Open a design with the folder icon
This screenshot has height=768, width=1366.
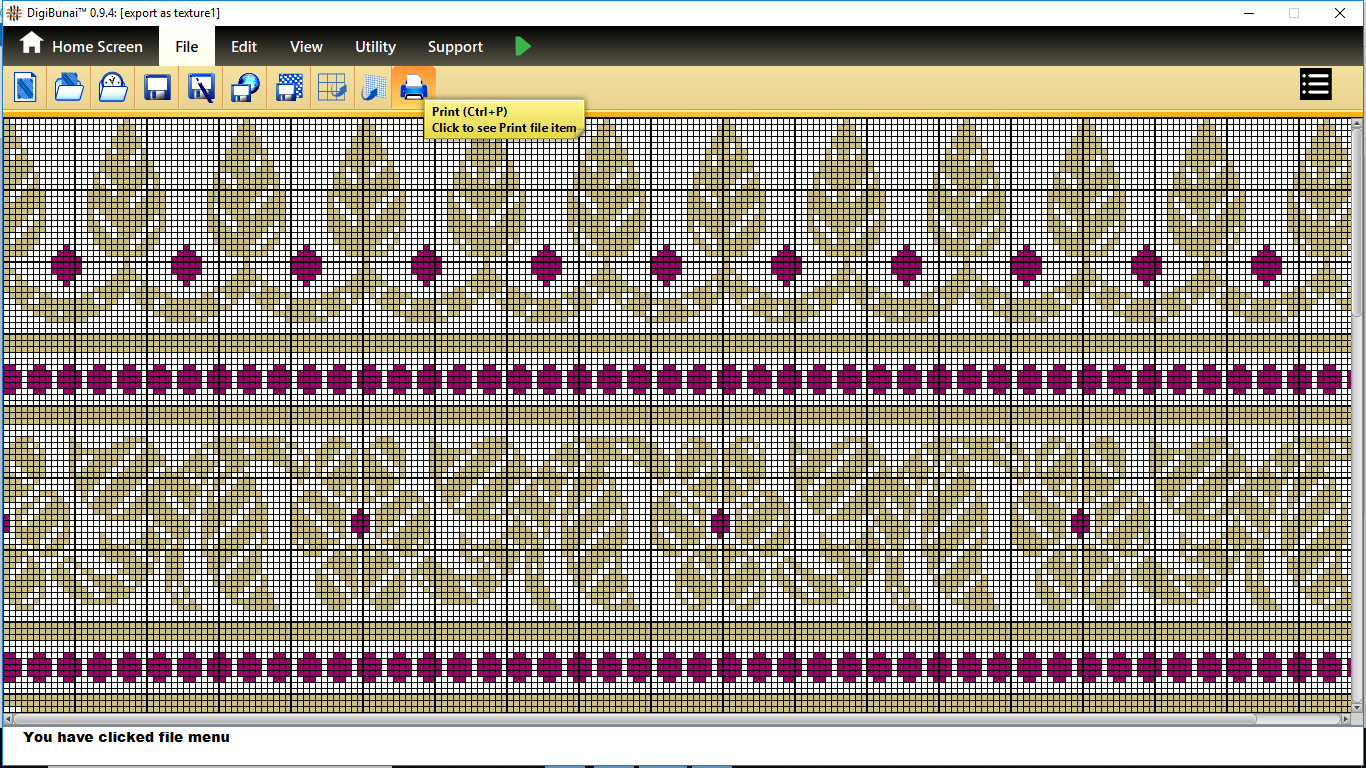69,88
